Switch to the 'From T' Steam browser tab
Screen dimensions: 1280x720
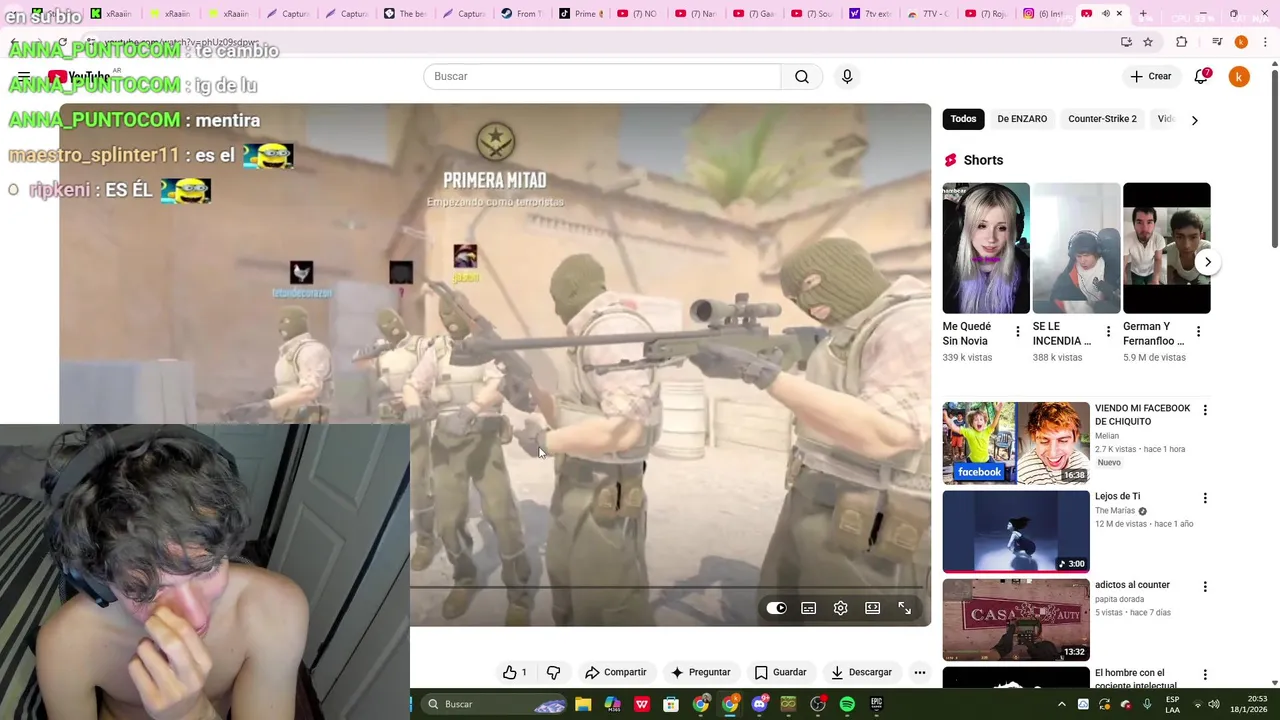522,14
